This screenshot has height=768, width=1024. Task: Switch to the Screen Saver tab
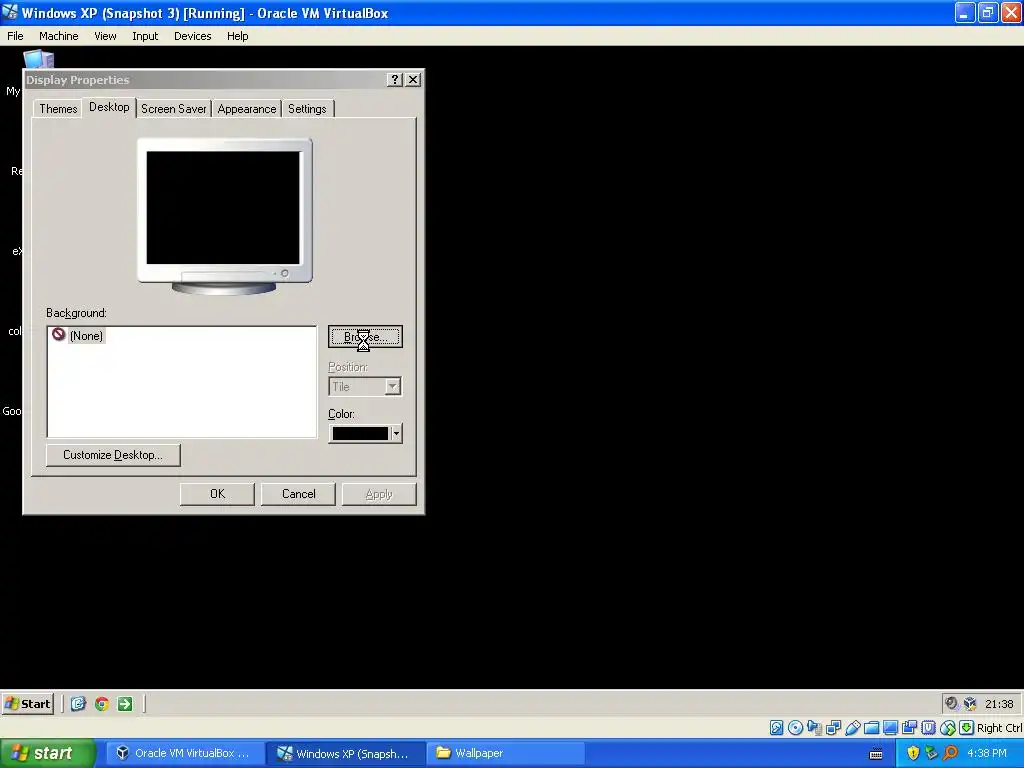(x=174, y=109)
